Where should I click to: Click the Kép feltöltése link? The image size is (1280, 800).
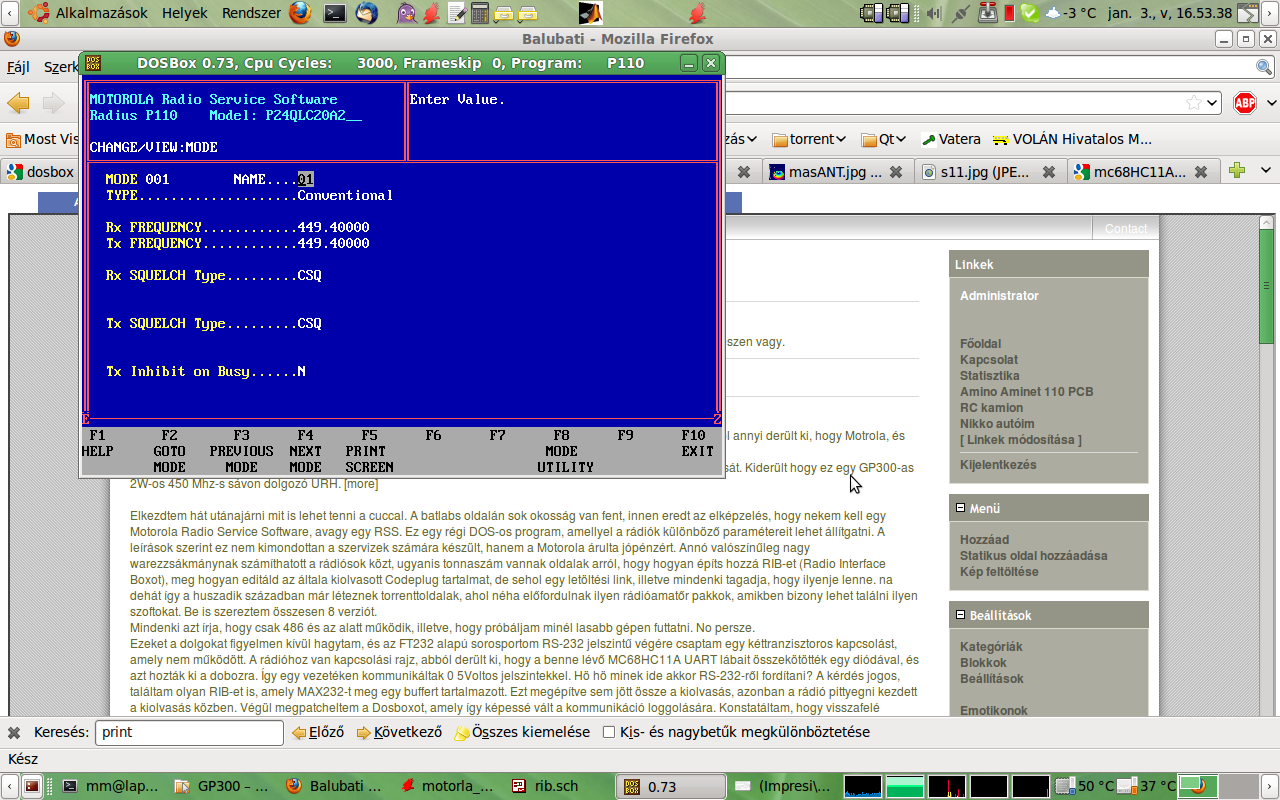pos(999,572)
